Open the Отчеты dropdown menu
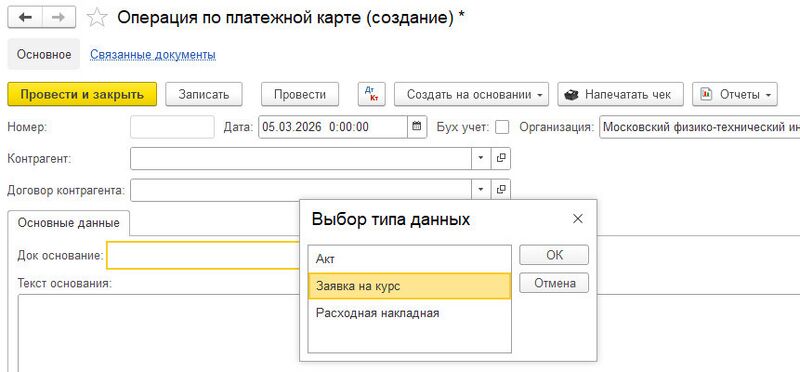Image resolution: width=800 pixels, height=372 pixels. tap(735, 94)
